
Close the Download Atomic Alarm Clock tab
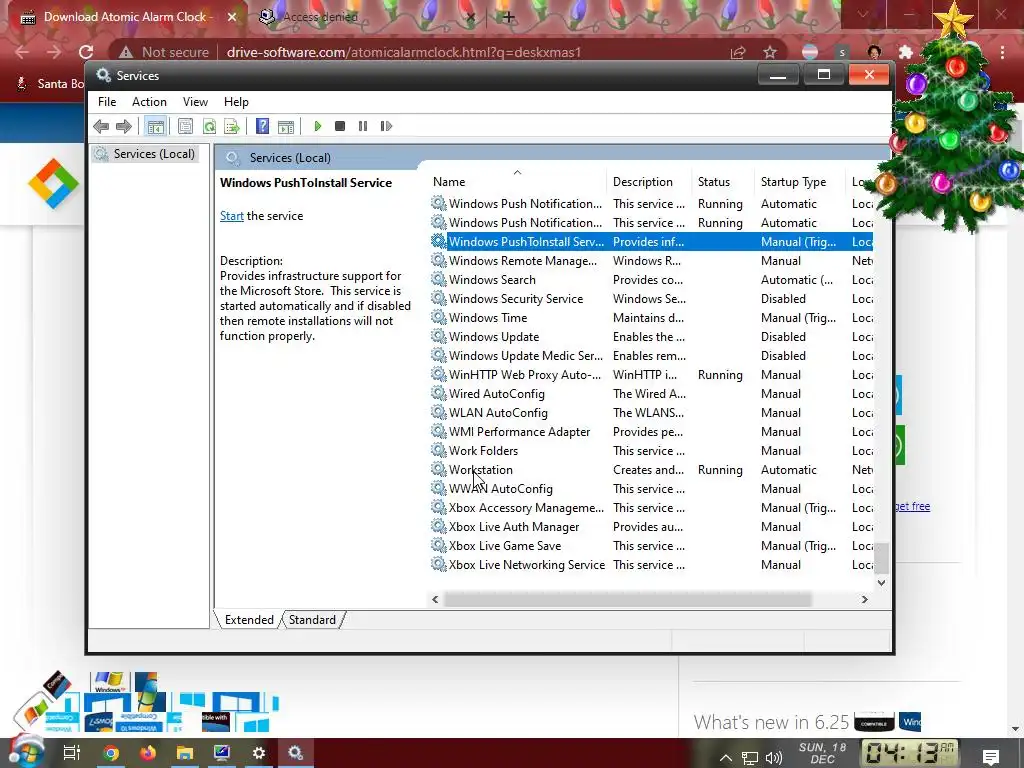point(232,17)
